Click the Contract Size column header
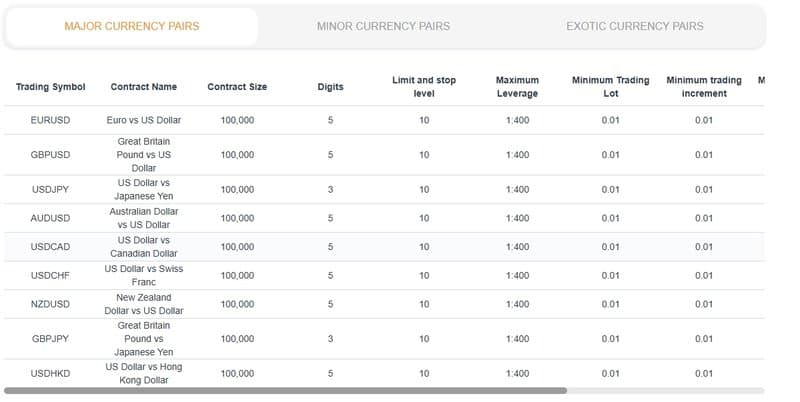800x402 pixels. (x=237, y=87)
